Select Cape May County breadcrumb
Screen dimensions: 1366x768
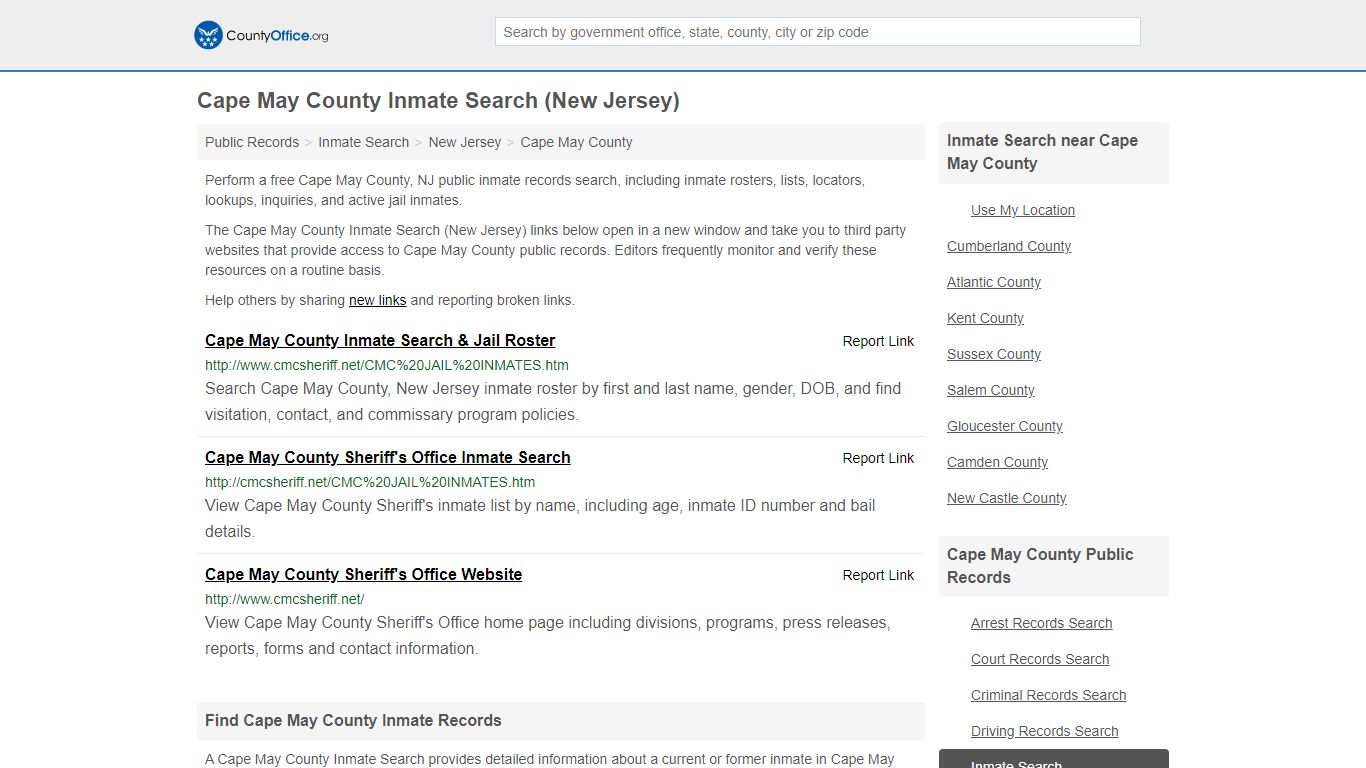point(576,142)
